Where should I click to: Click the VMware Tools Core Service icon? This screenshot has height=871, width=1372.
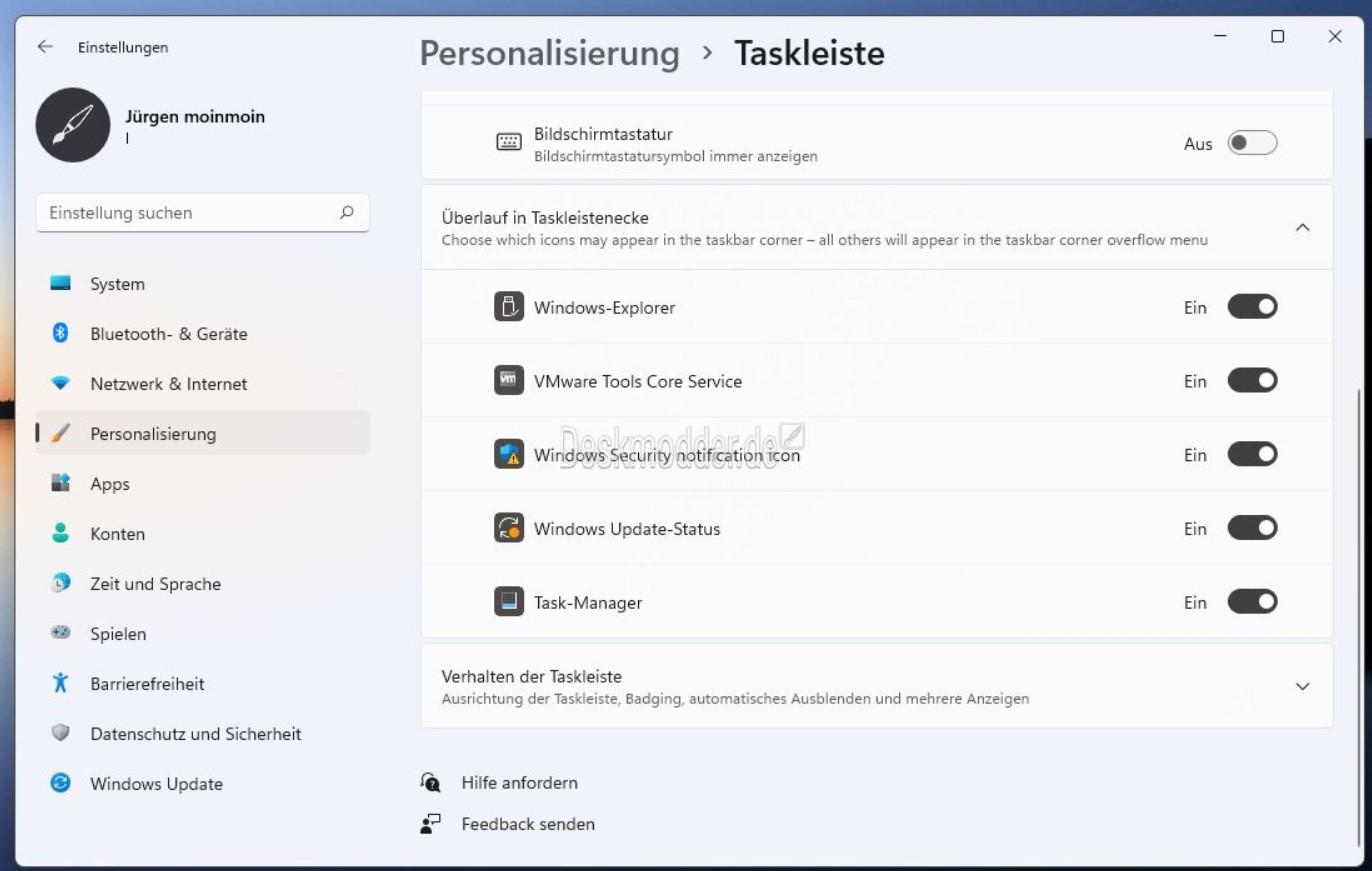coord(509,381)
